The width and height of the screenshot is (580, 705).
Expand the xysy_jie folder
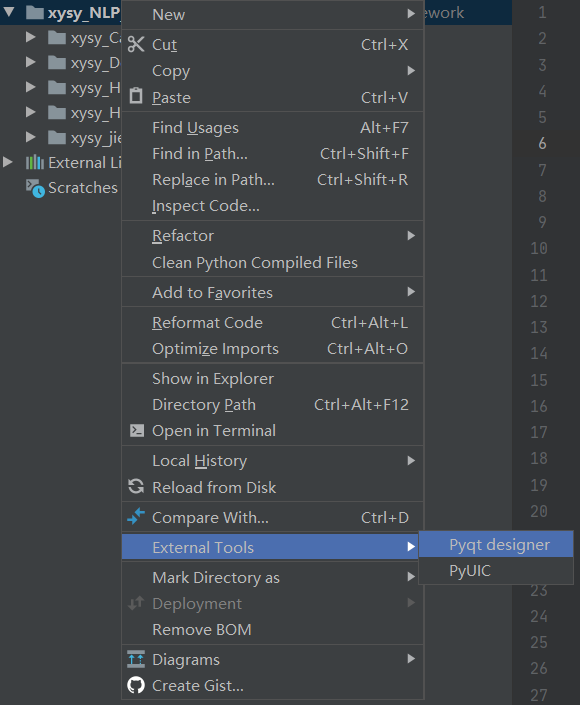[31, 137]
